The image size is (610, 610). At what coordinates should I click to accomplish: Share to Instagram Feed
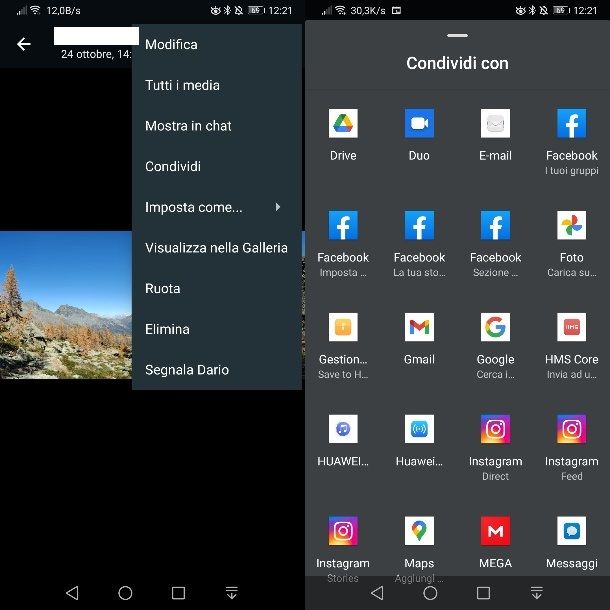pyautogui.click(x=571, y=429)
